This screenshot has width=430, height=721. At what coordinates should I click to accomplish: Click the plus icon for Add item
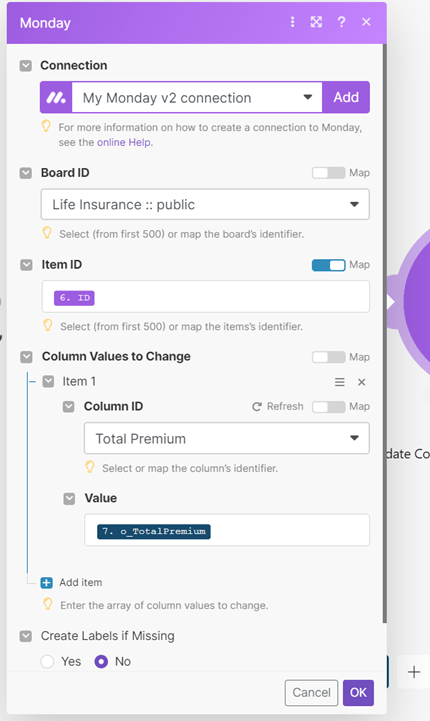(x=46, y=583)
